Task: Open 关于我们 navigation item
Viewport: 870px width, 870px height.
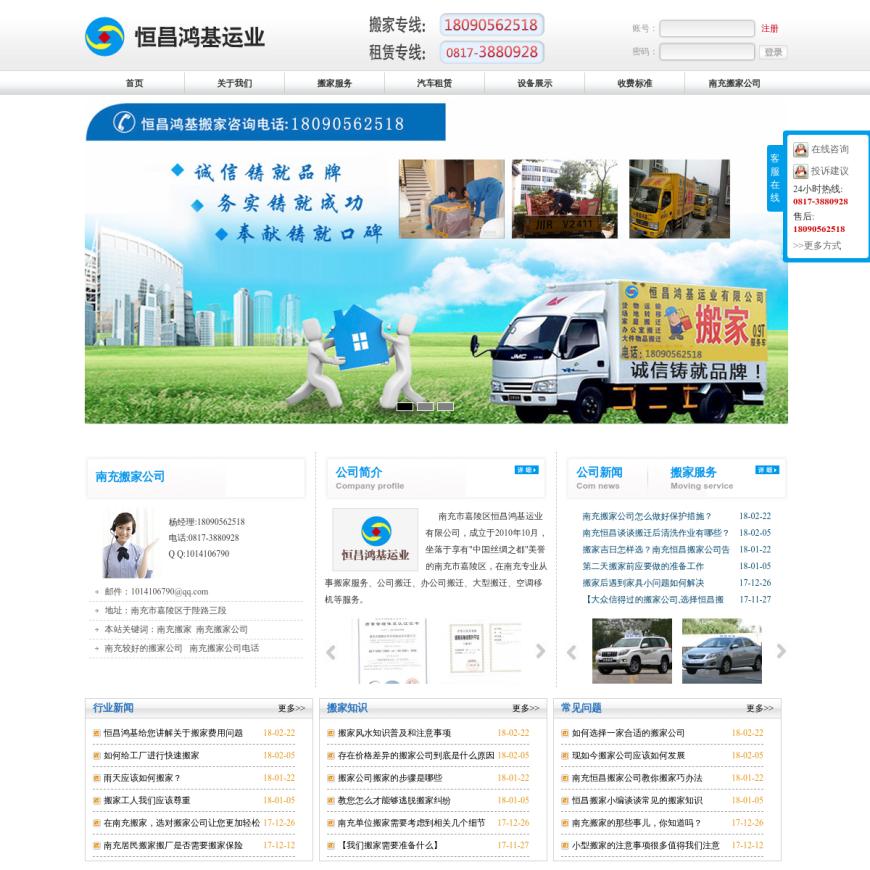Action: pyautogui.click(x=234, y=83)
